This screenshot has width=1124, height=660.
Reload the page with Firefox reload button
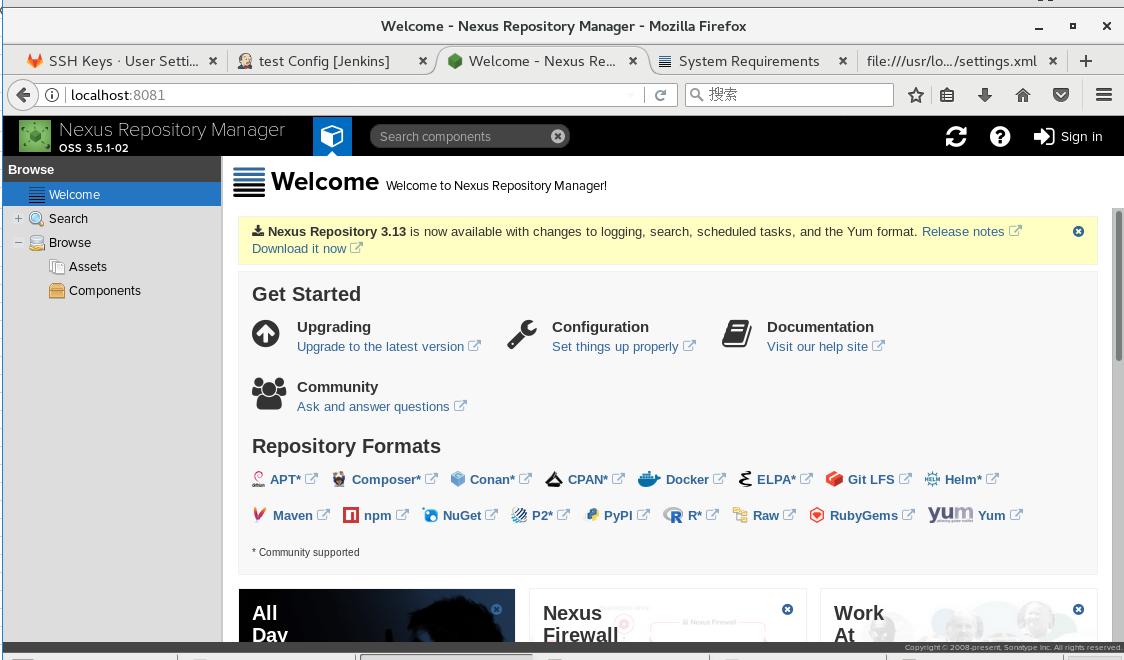click(660, 95)
